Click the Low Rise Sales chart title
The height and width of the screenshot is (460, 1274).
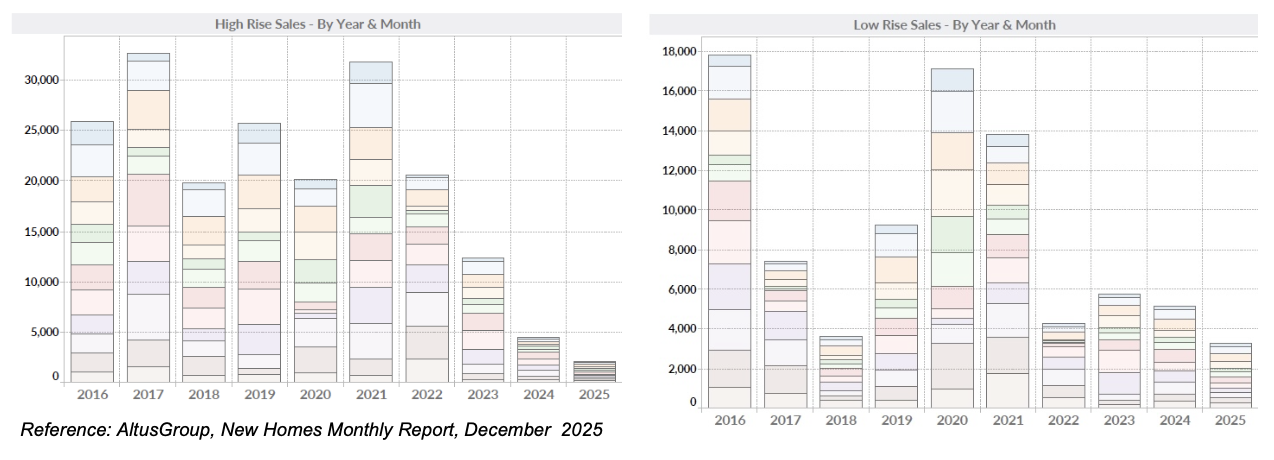tap(955, 24)
